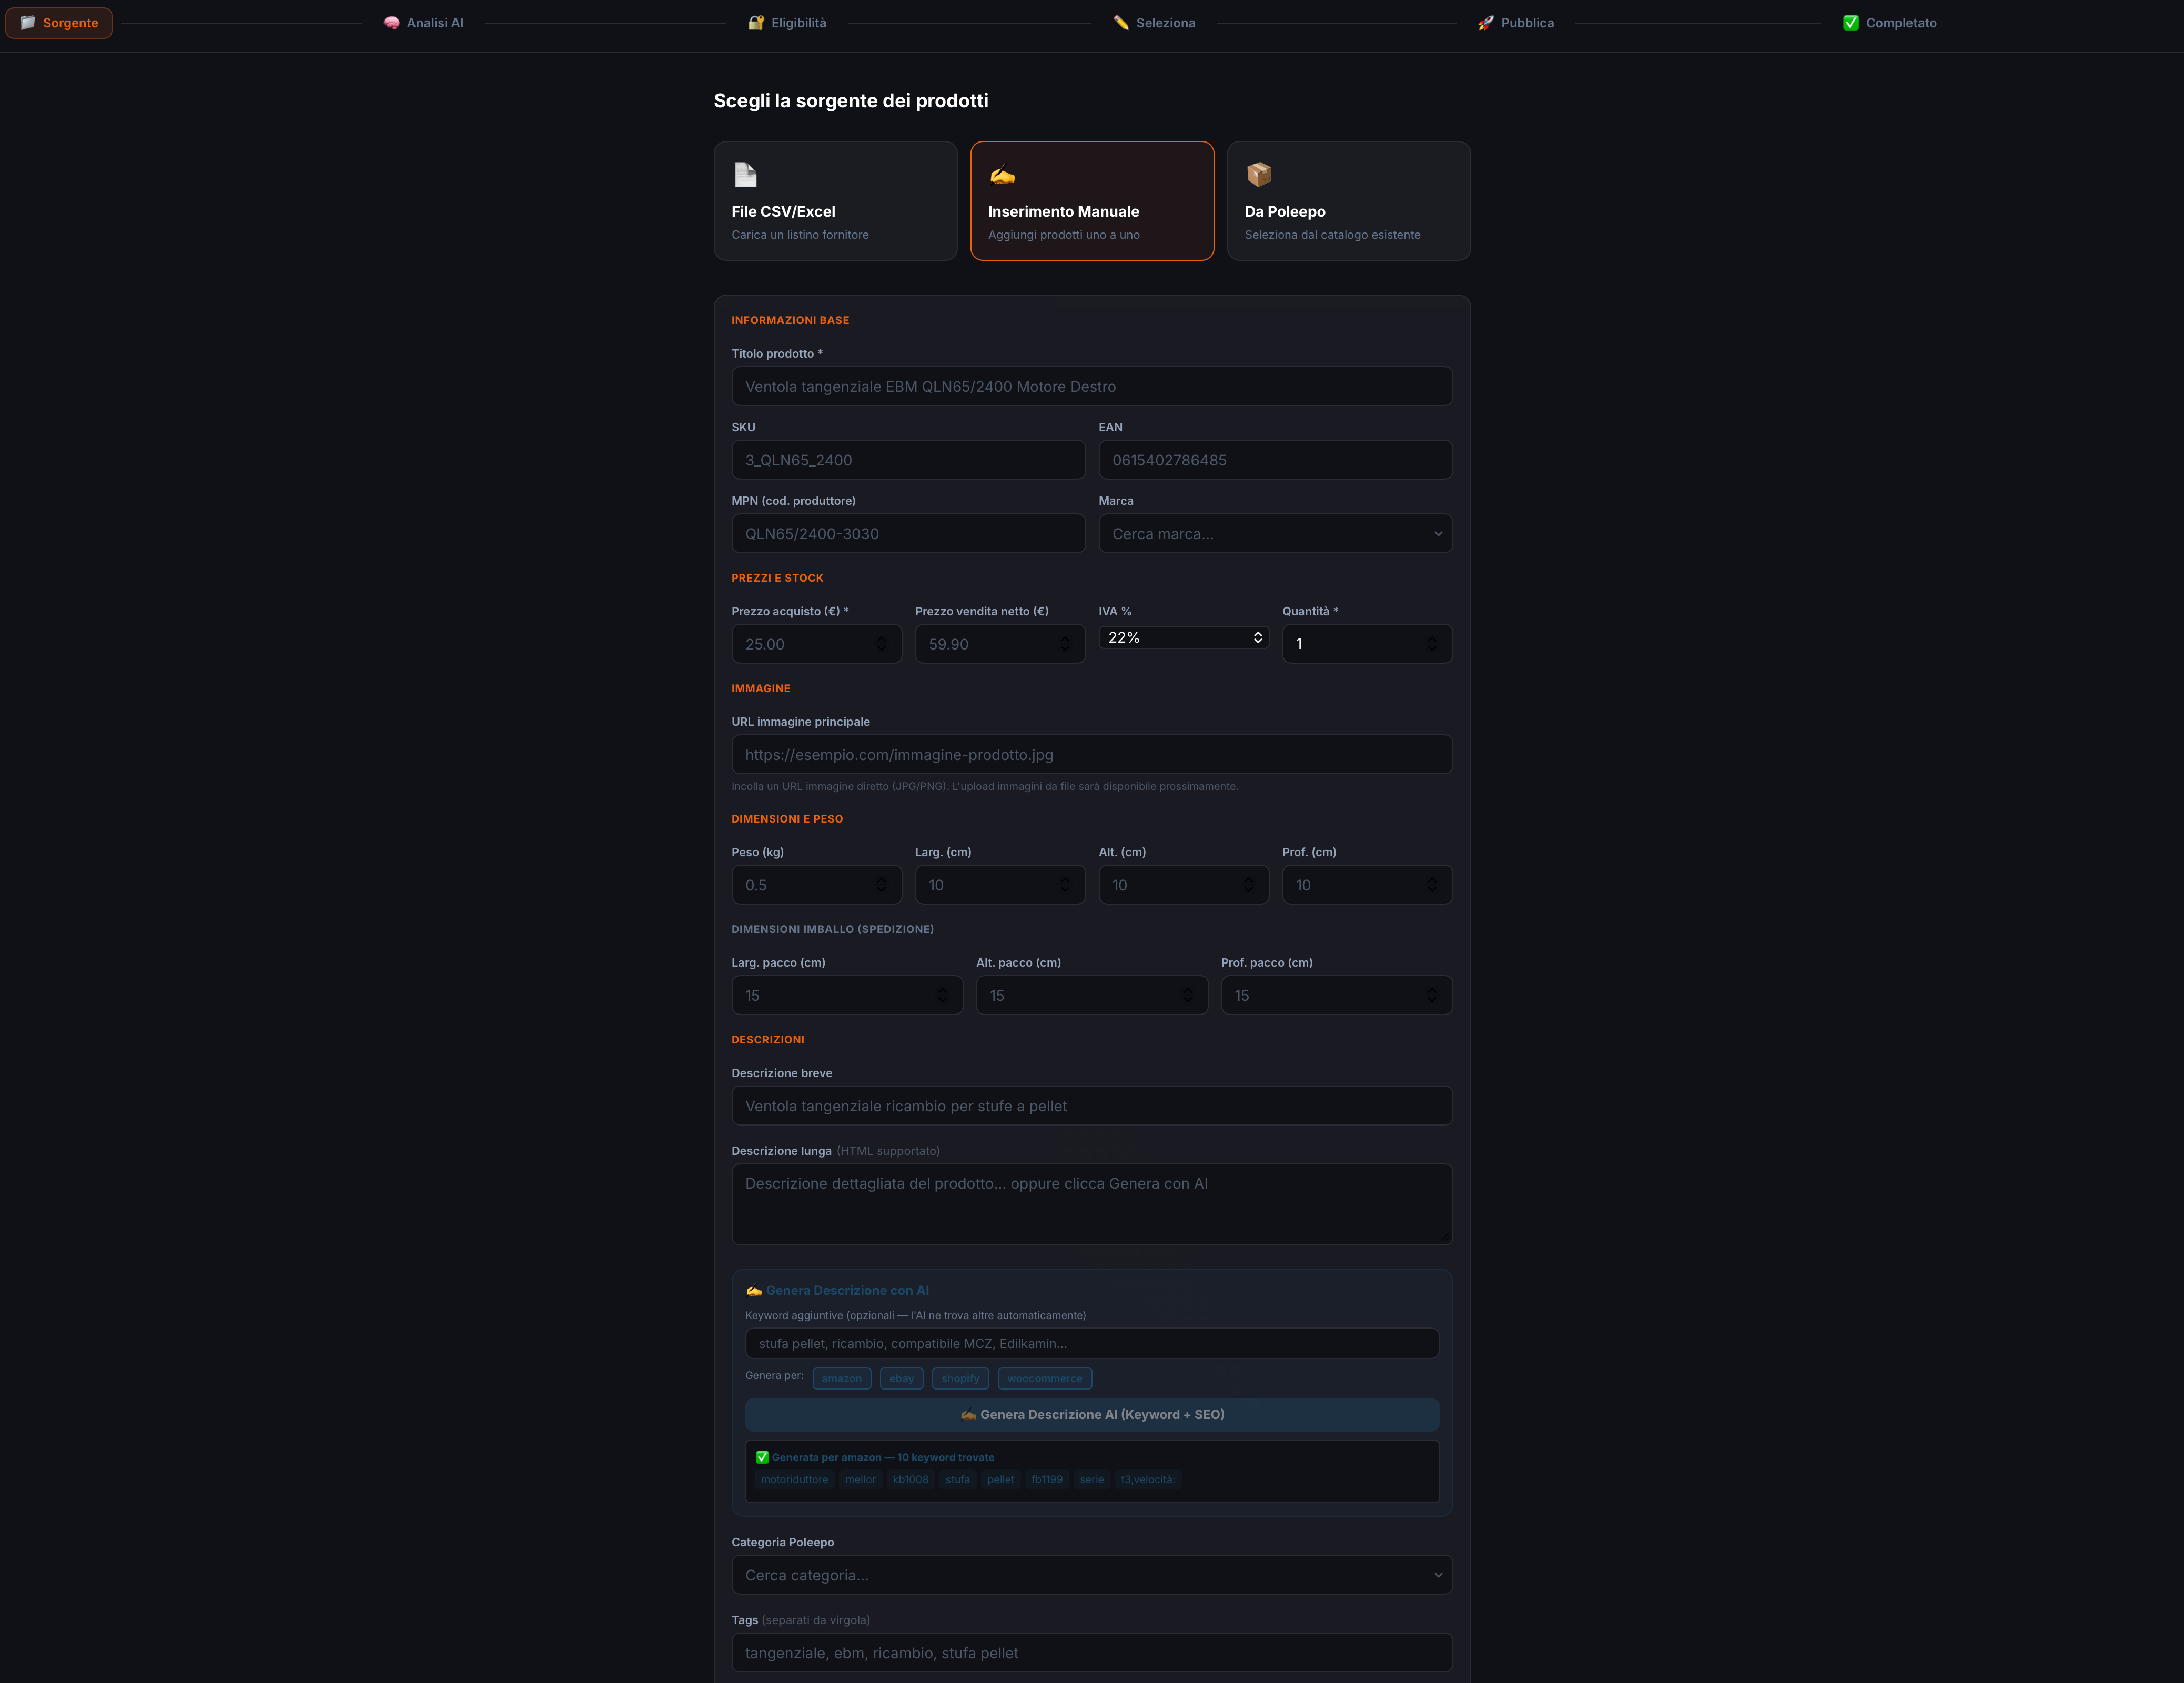Open the IVA % 22% selector
This screenshot has width=2184, height=1683.
1183,638
